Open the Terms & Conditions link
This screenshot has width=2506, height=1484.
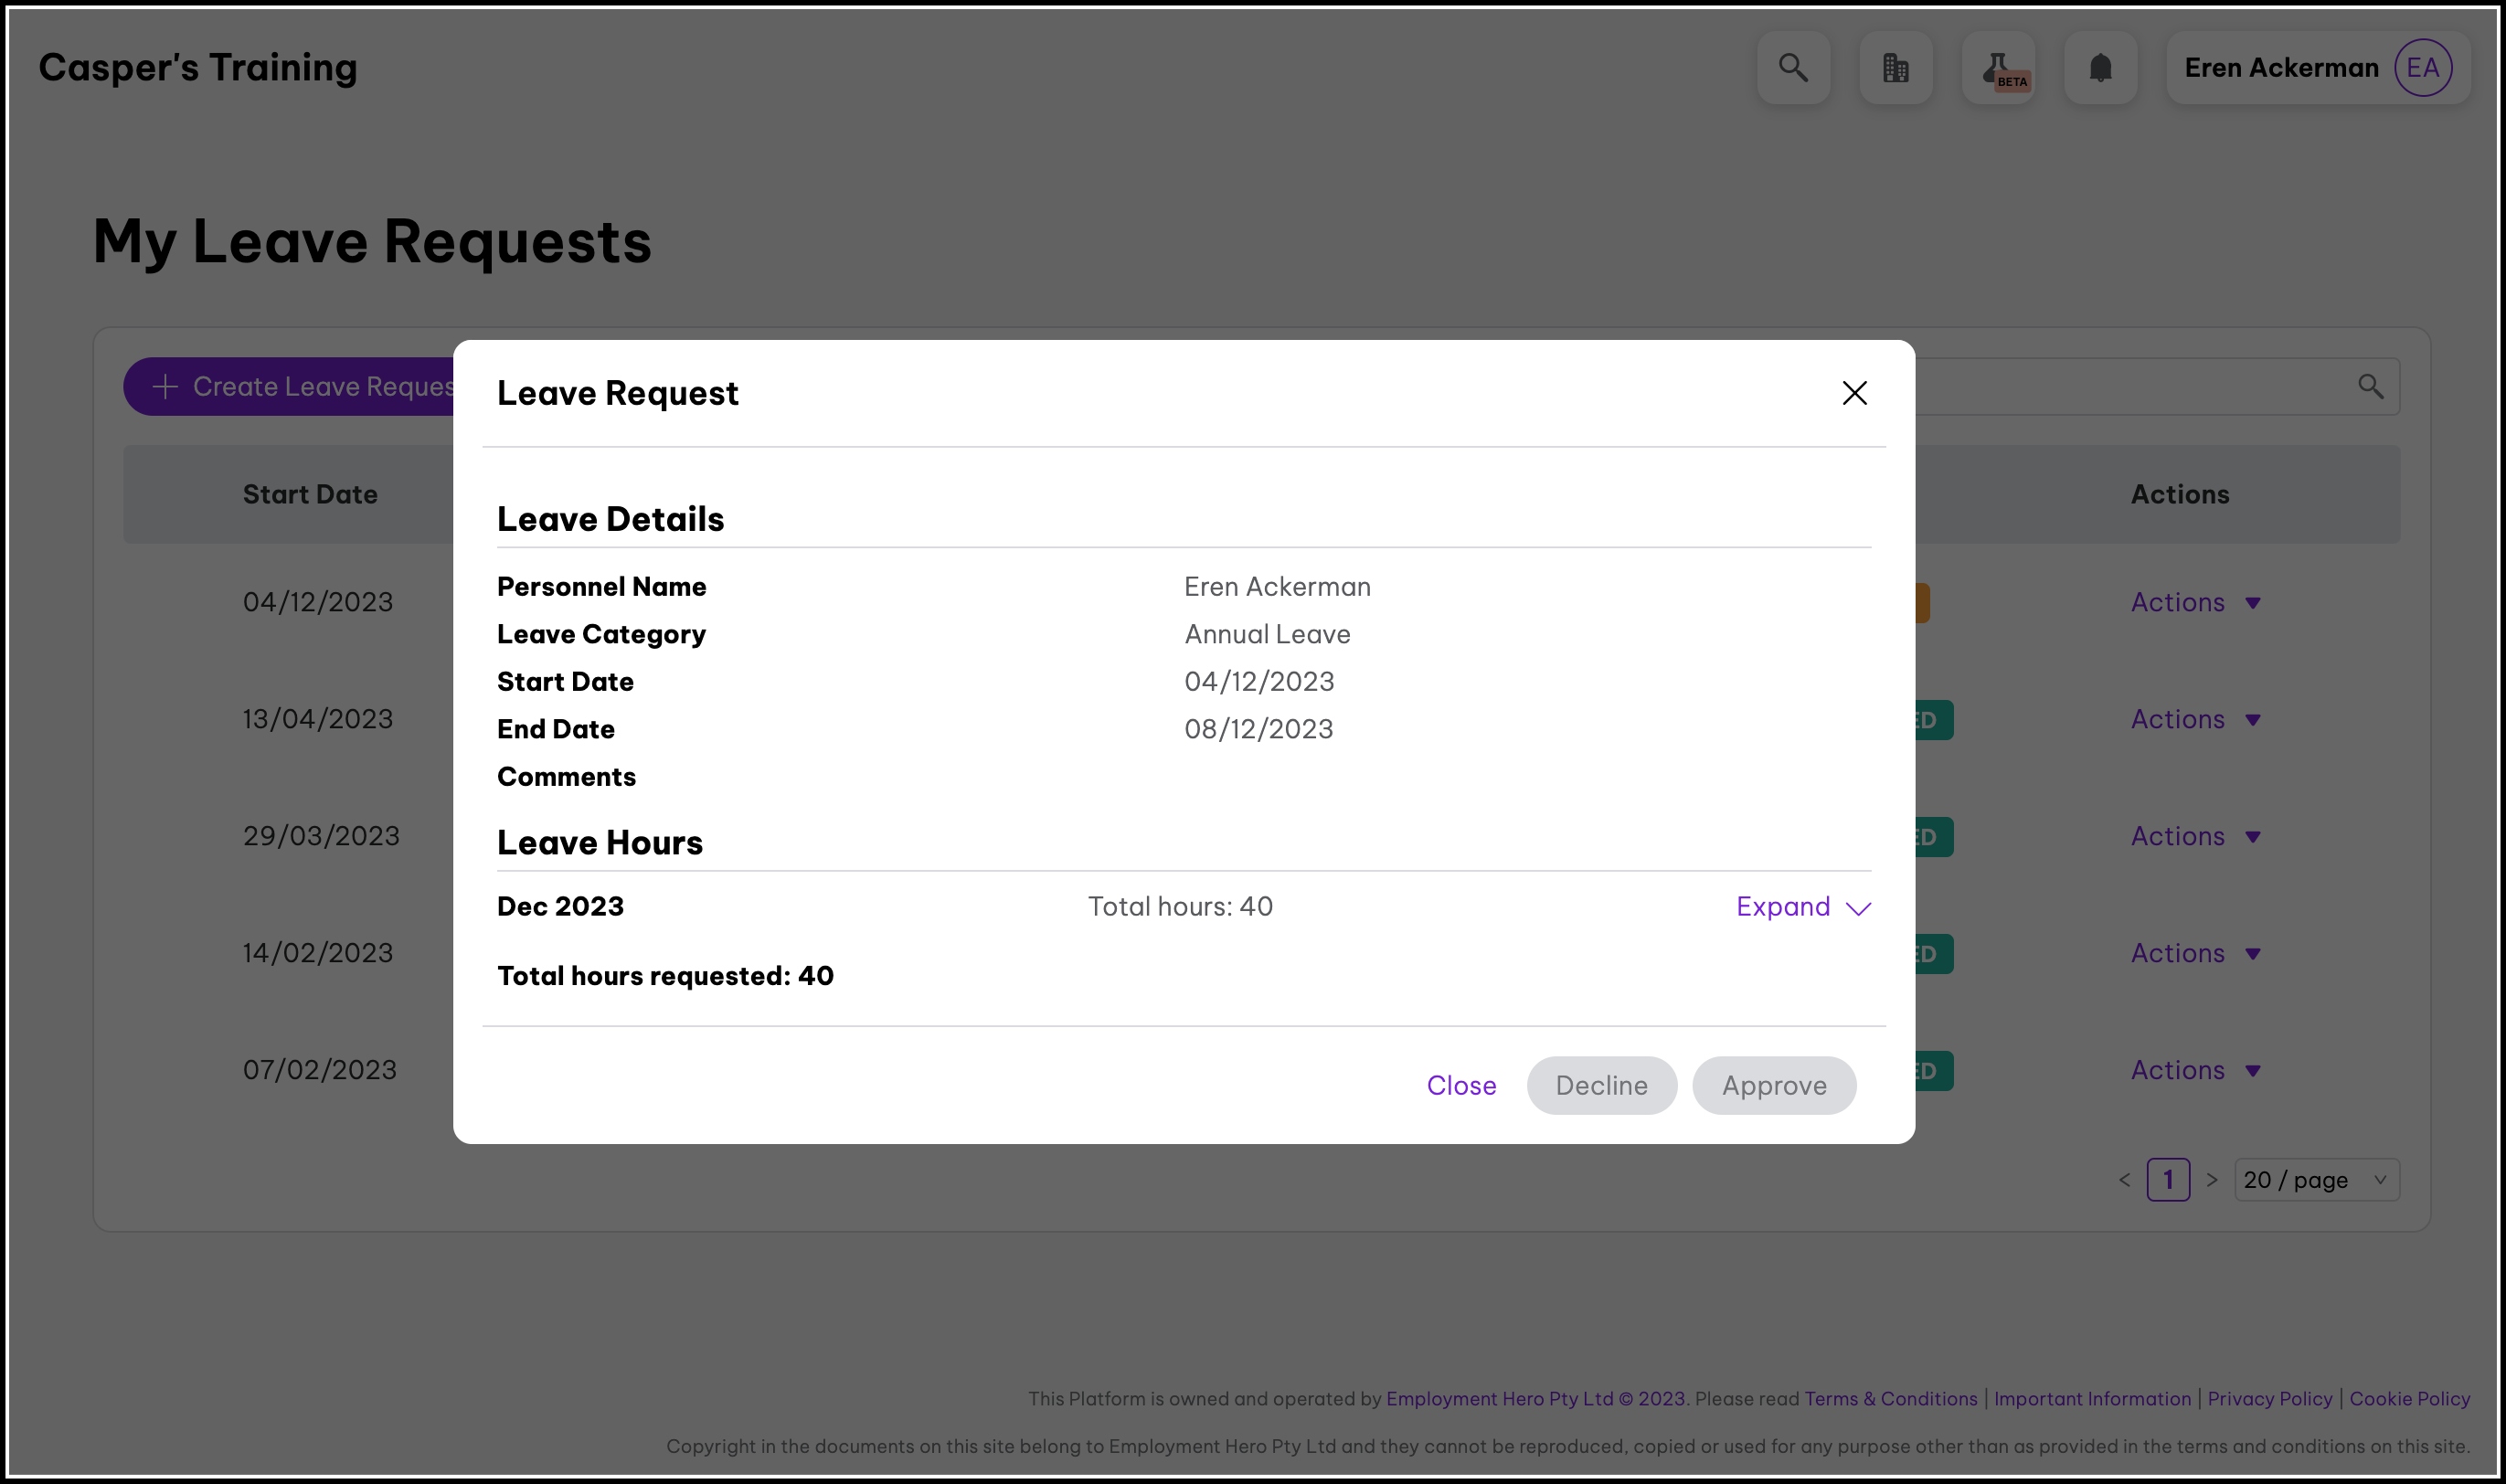point(1890,1399)
